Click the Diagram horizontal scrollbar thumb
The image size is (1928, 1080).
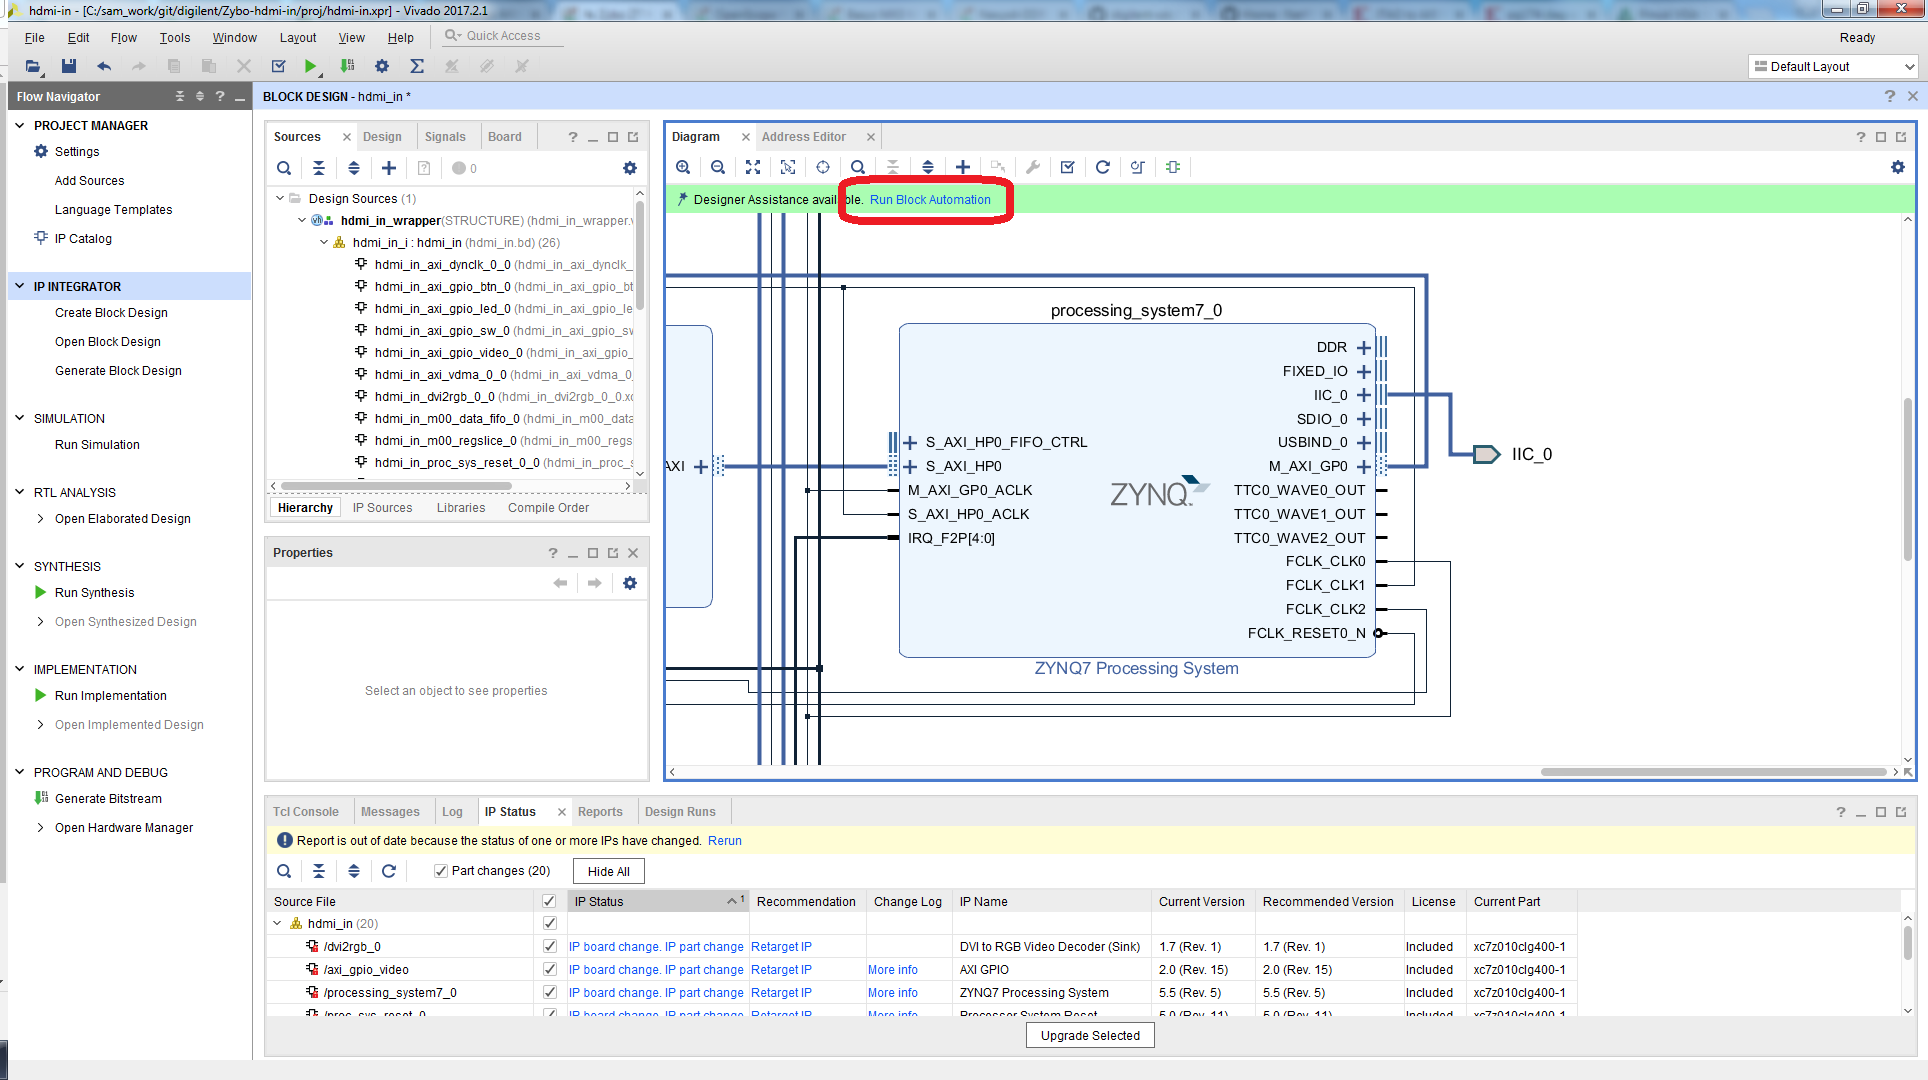click(1713, 771)
